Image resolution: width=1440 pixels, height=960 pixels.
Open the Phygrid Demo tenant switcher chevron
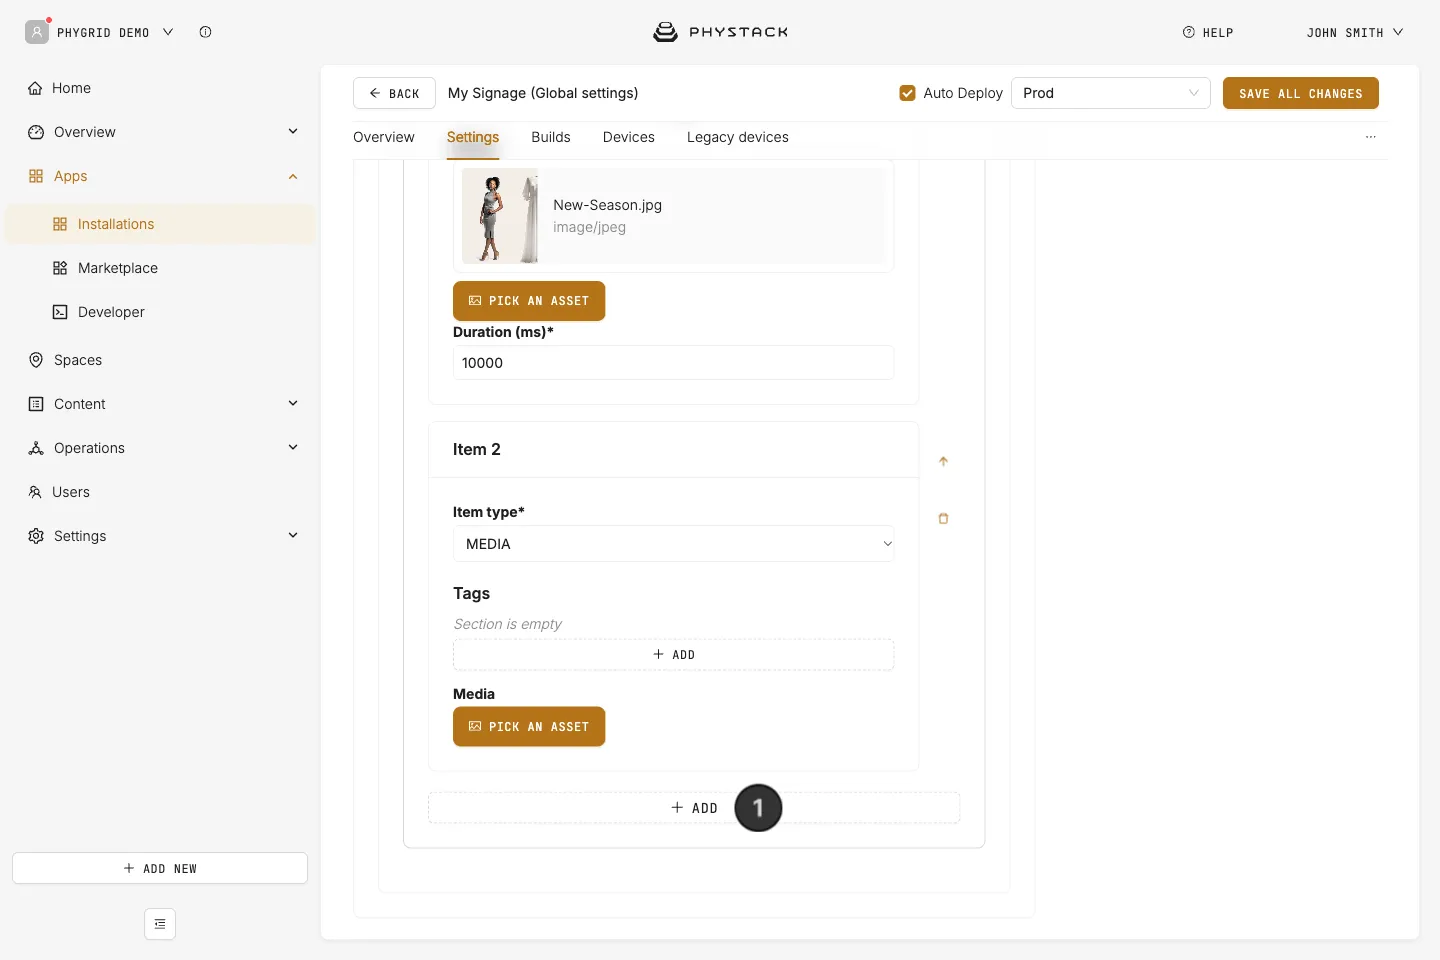[x=168, y=32]
